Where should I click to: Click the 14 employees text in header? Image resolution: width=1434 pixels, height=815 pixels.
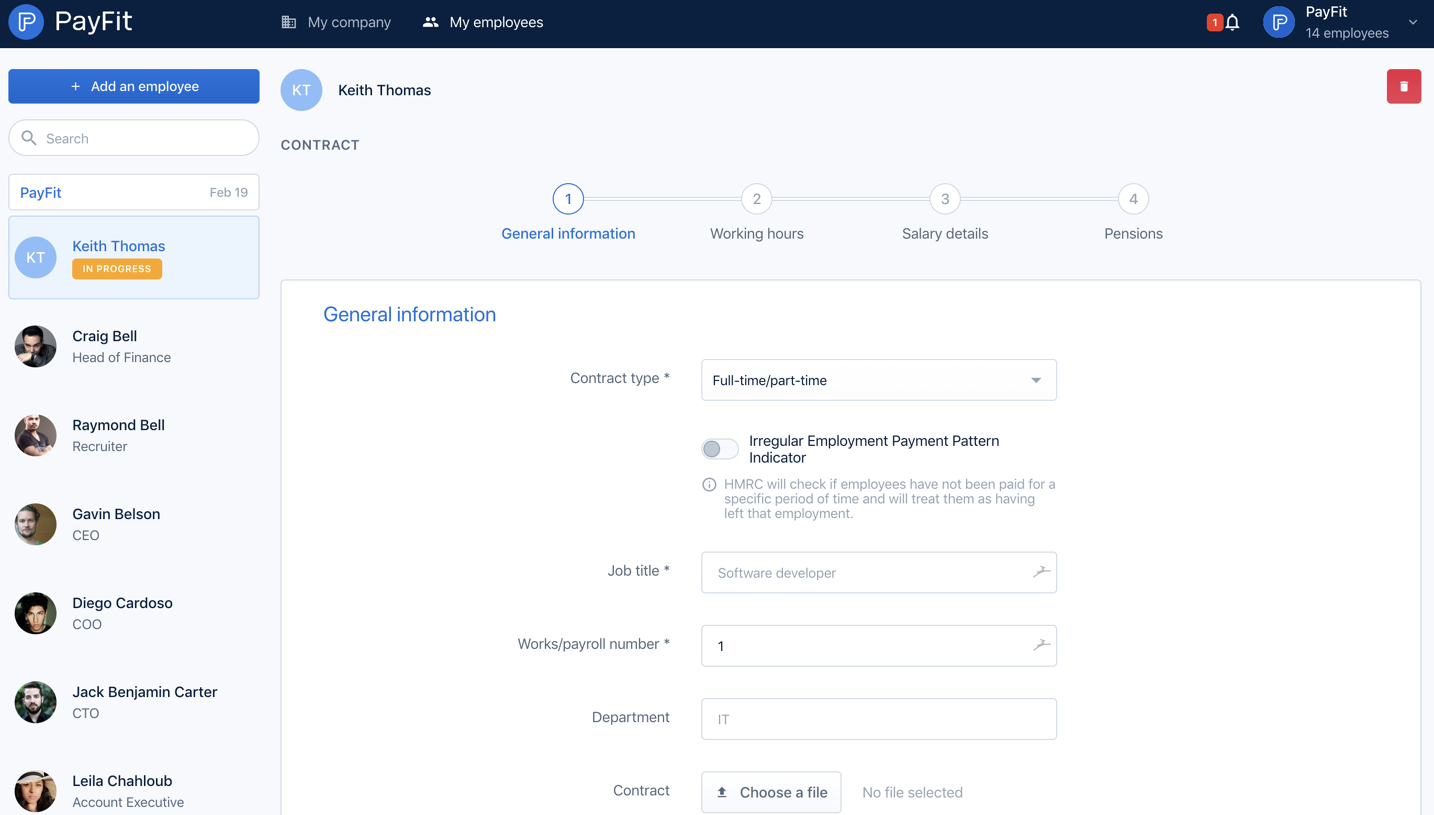(1347, 33)
